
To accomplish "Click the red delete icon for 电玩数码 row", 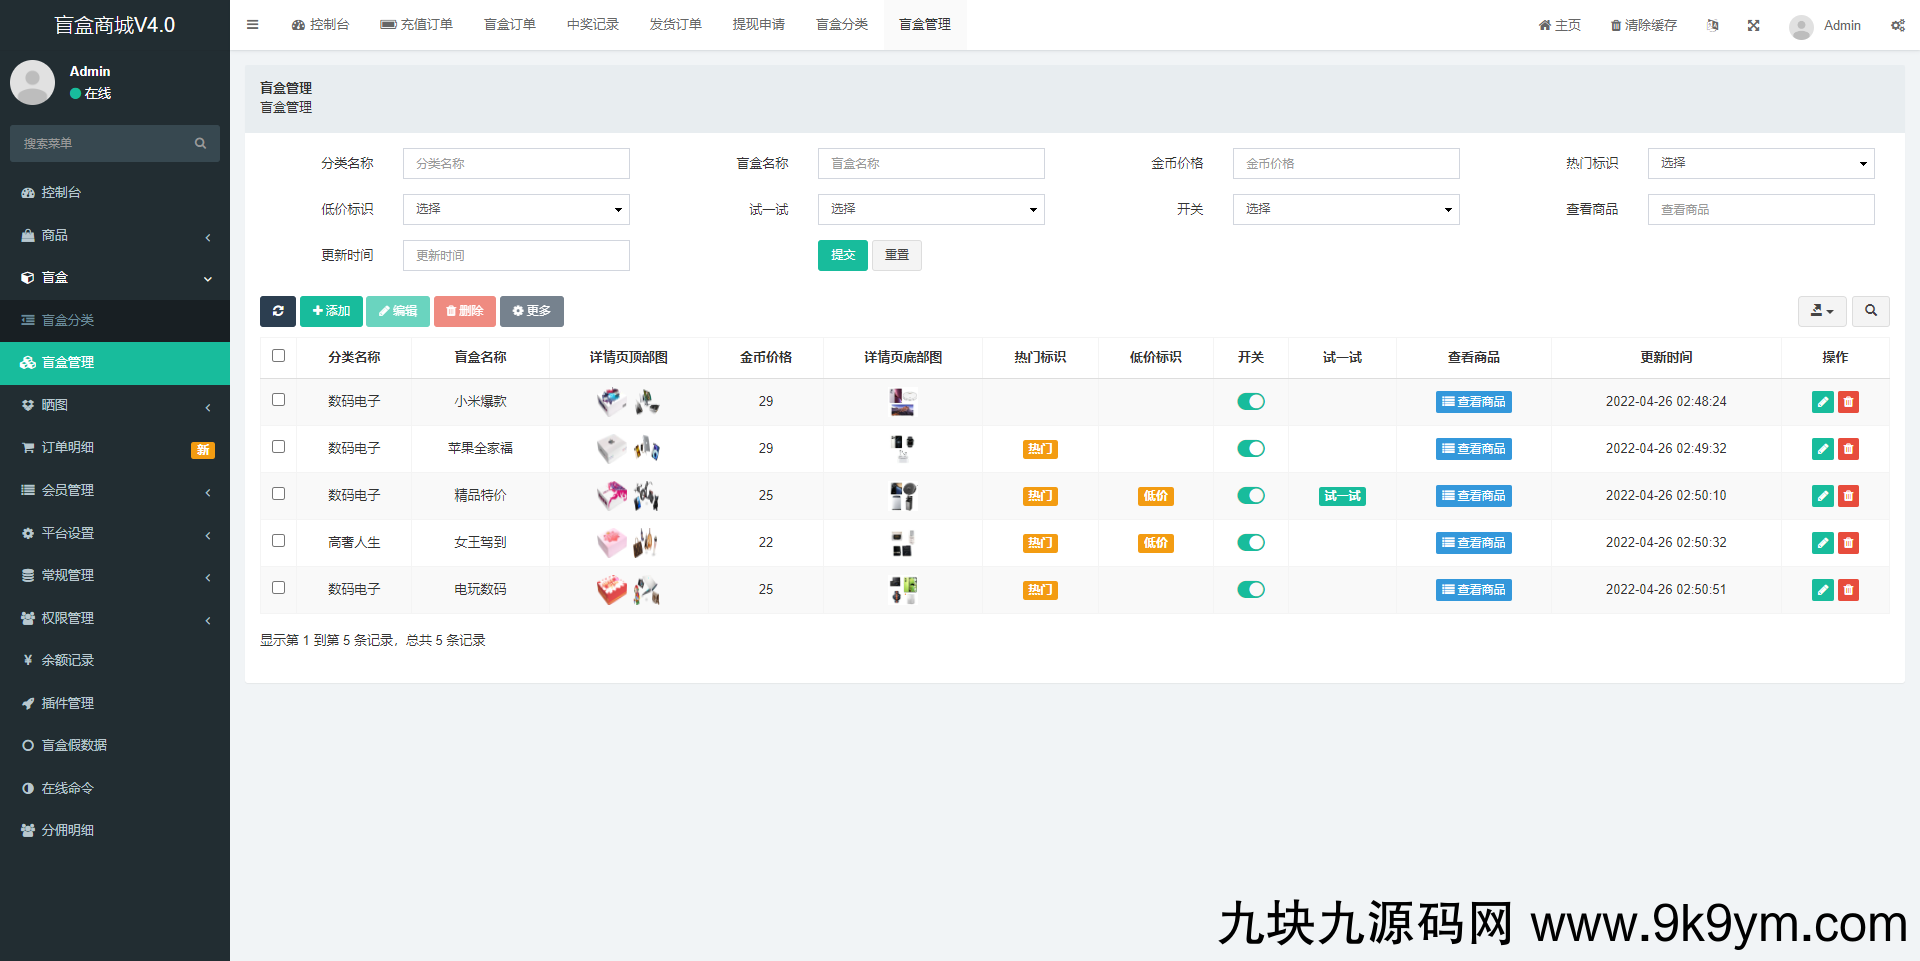I will pyautogui.click(x=1848, y=590).
